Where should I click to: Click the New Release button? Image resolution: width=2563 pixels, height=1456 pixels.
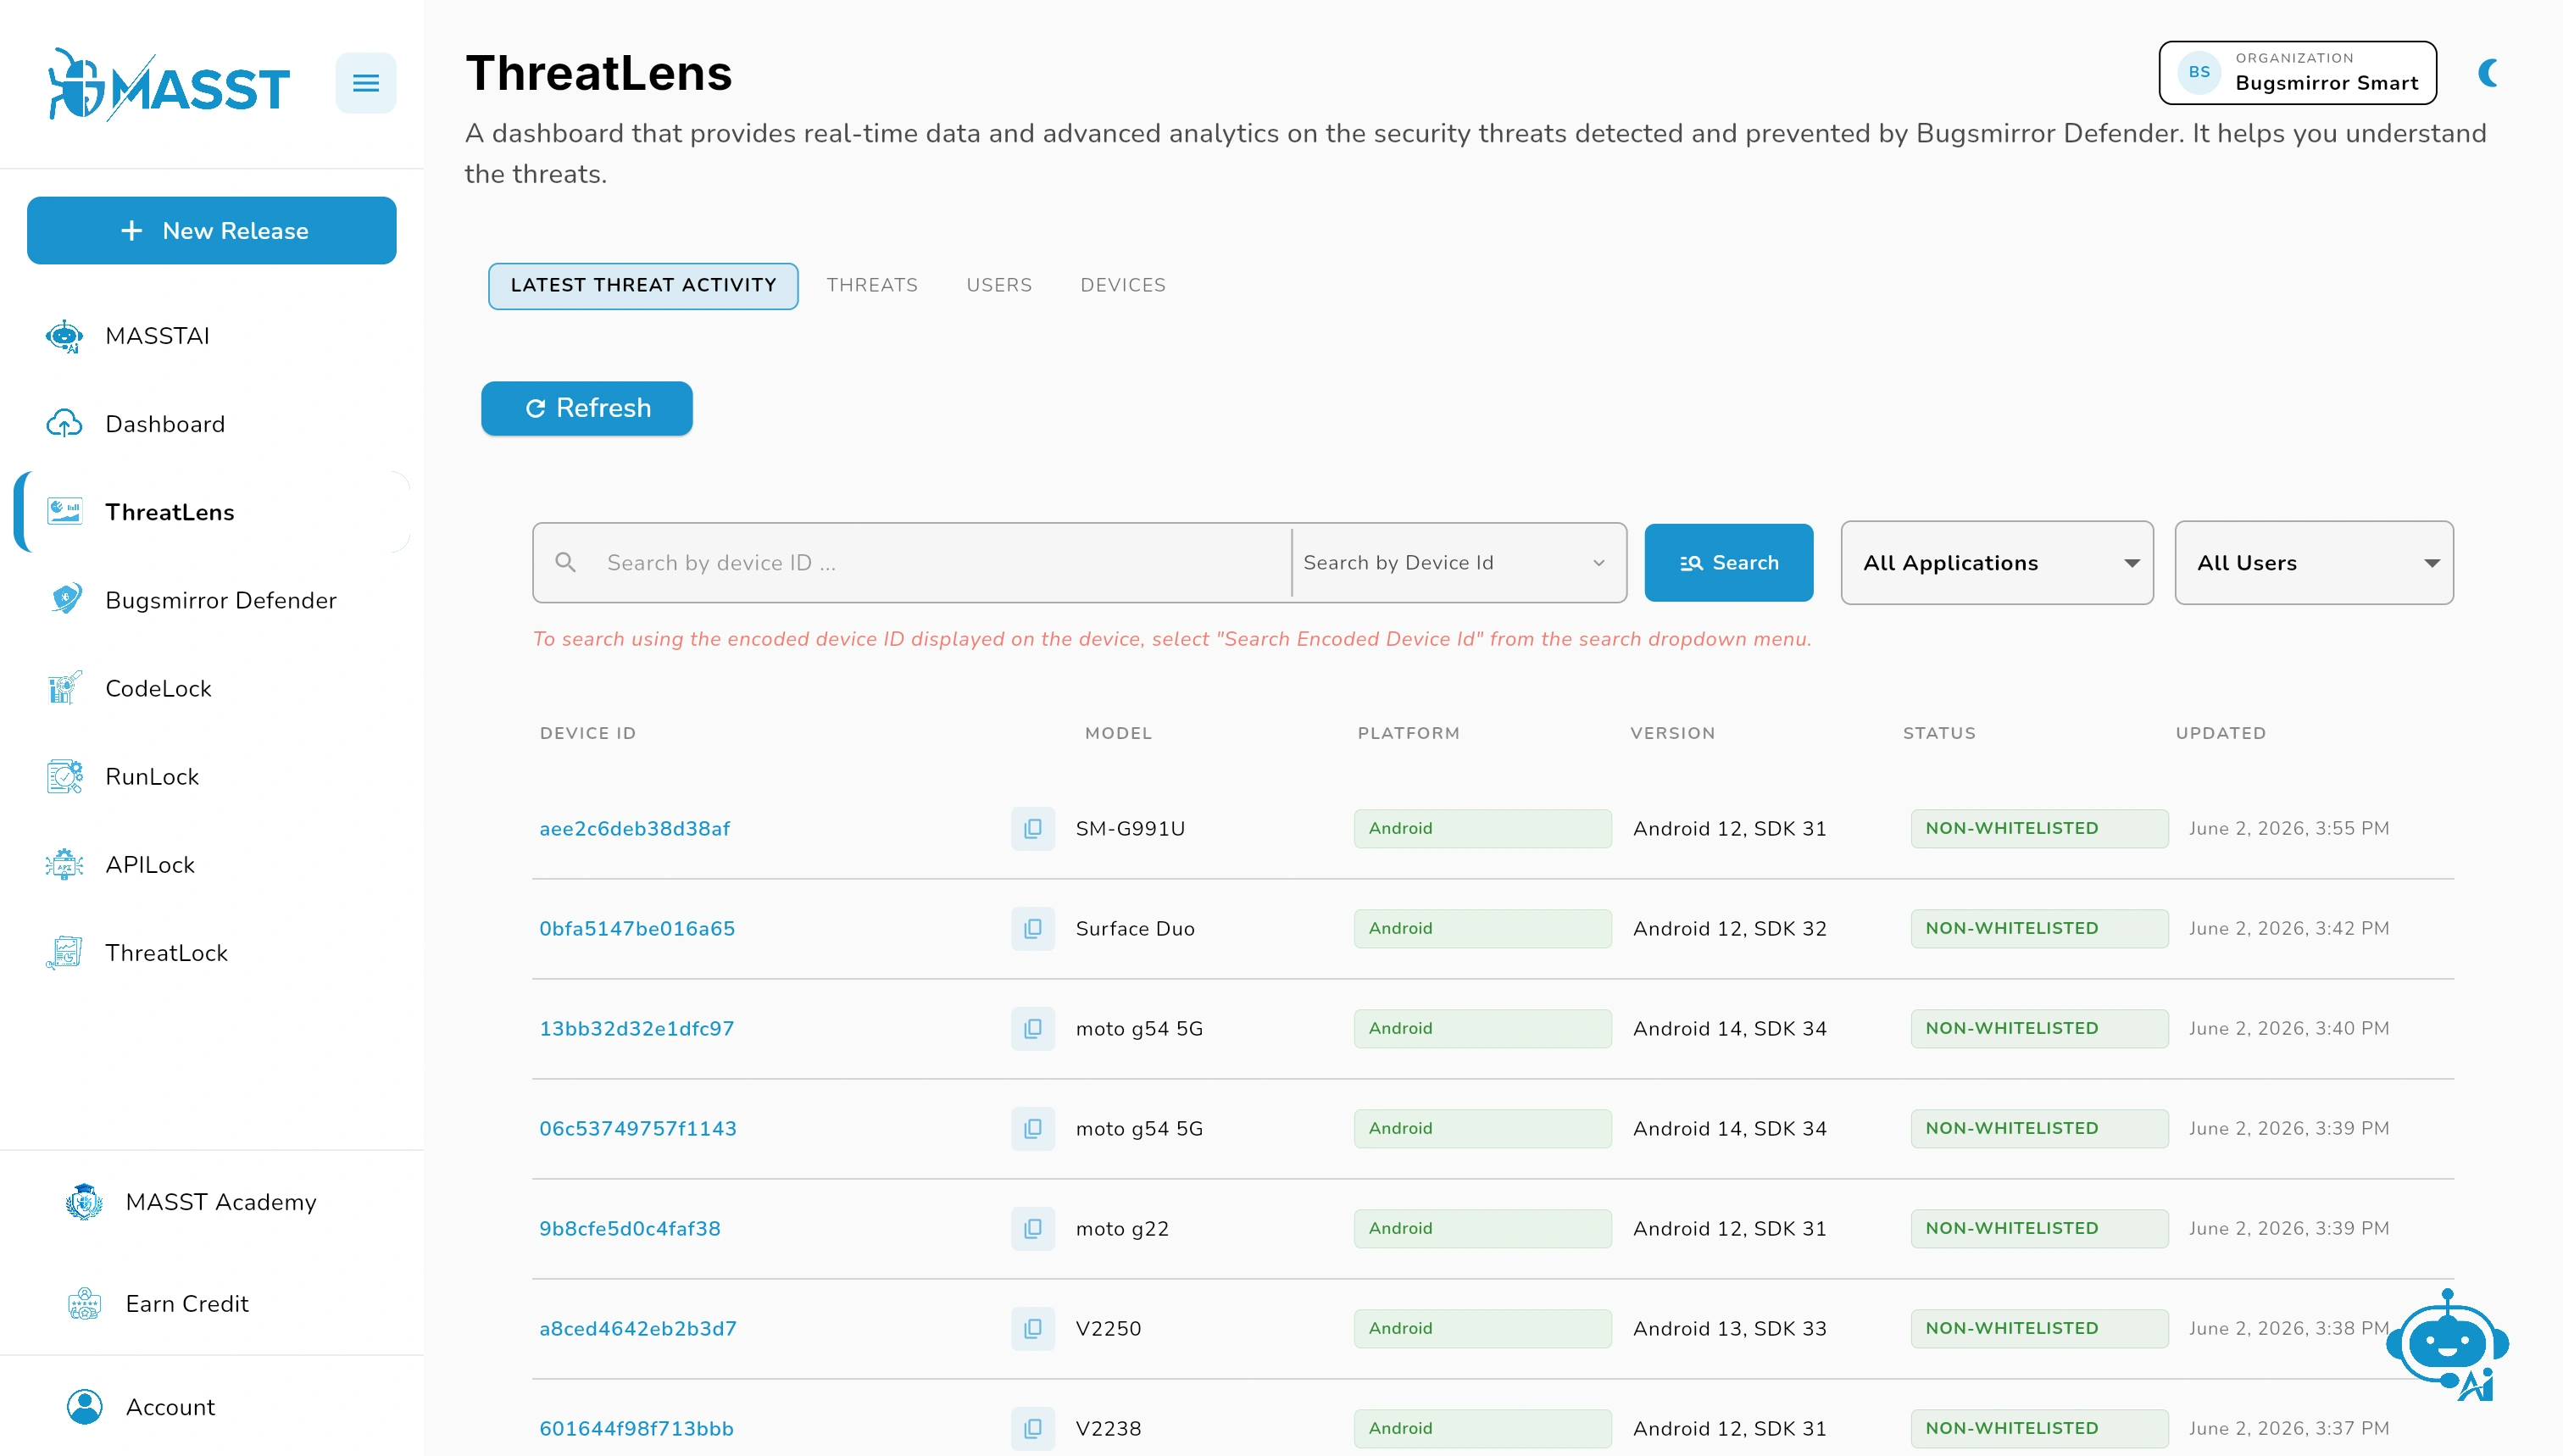(212, 231)
